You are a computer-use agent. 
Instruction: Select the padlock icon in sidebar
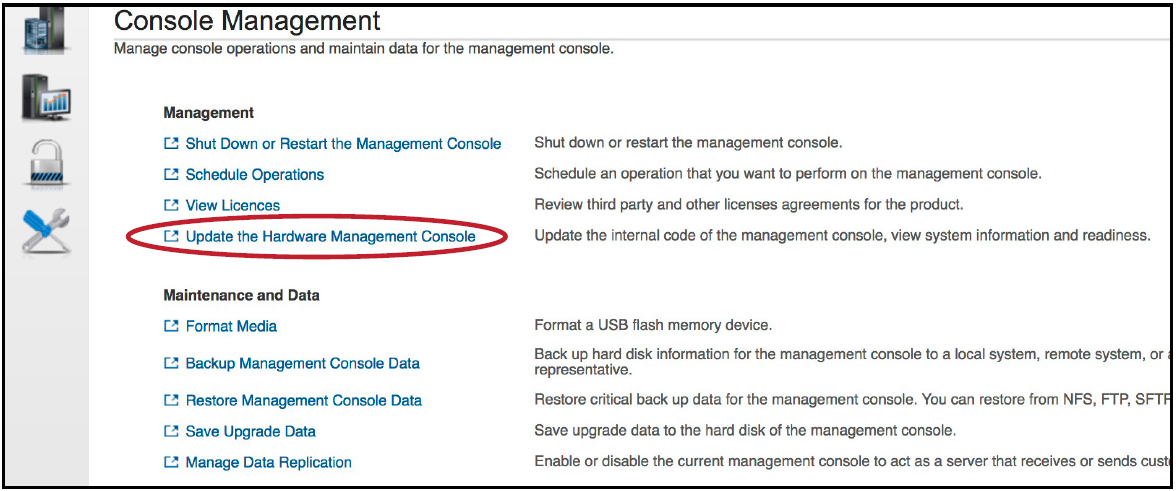[x=45, y=162]
